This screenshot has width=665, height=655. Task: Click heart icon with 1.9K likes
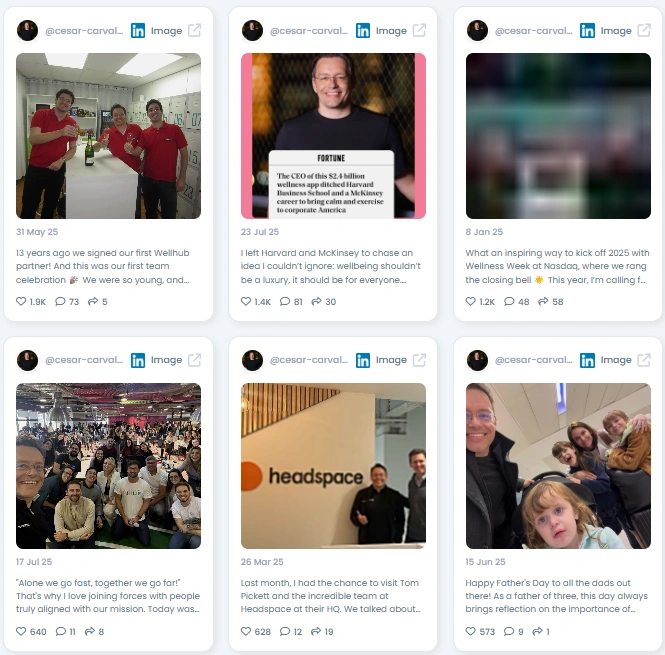tap(21, 301)
